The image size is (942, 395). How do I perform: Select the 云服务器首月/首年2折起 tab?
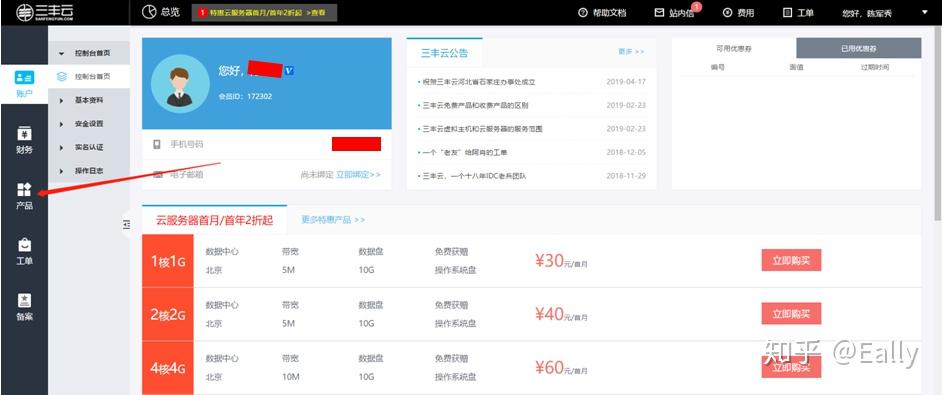[x=214, y=220]
